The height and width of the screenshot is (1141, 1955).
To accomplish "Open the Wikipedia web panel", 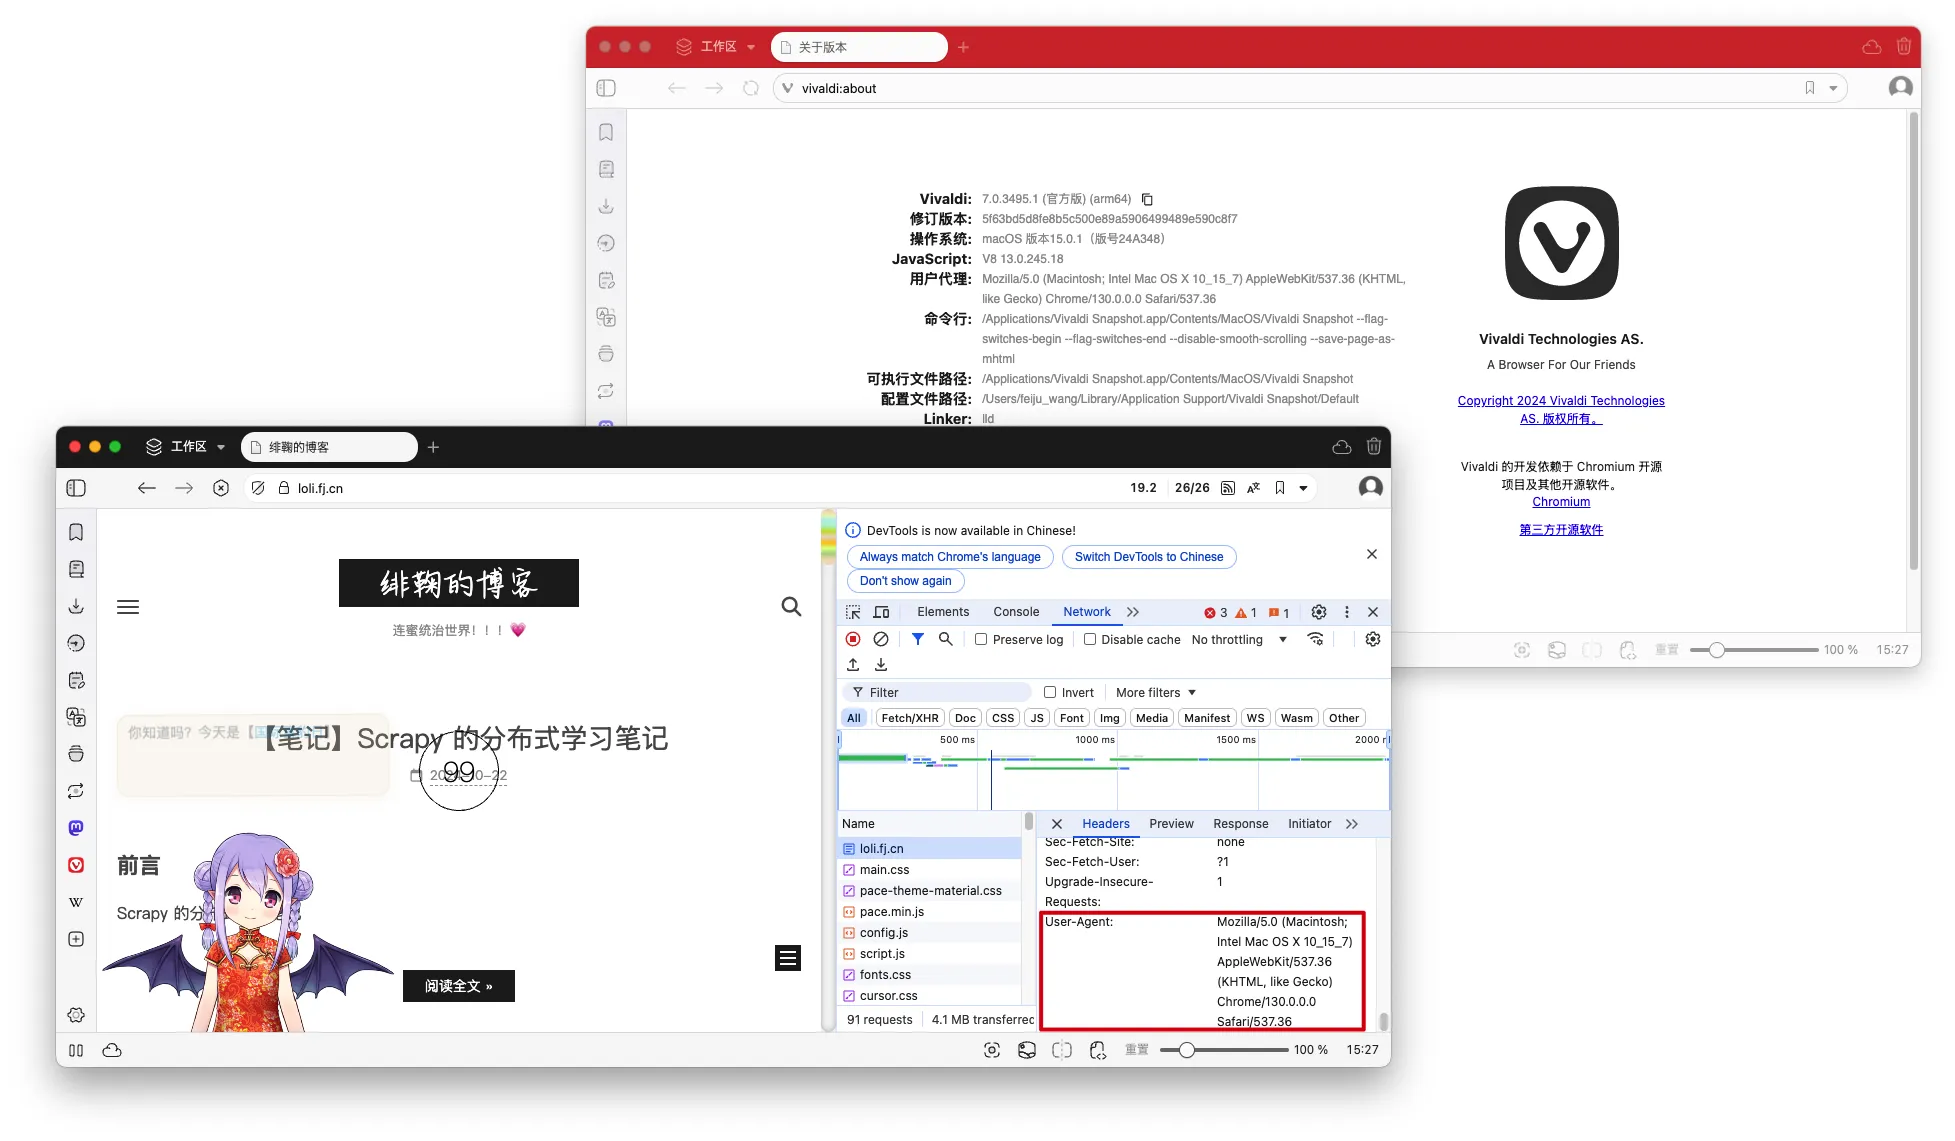I will 76,902.
